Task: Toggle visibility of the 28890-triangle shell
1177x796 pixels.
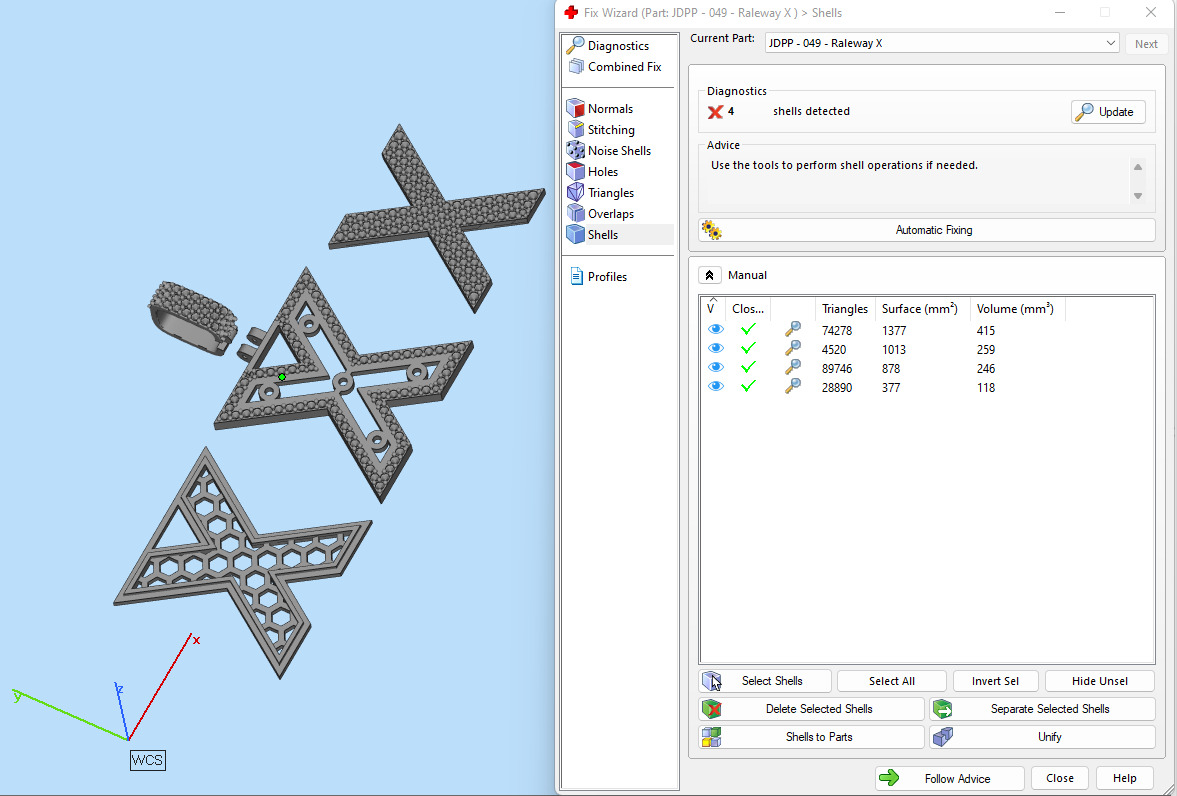Action: [x=715, y=386]
